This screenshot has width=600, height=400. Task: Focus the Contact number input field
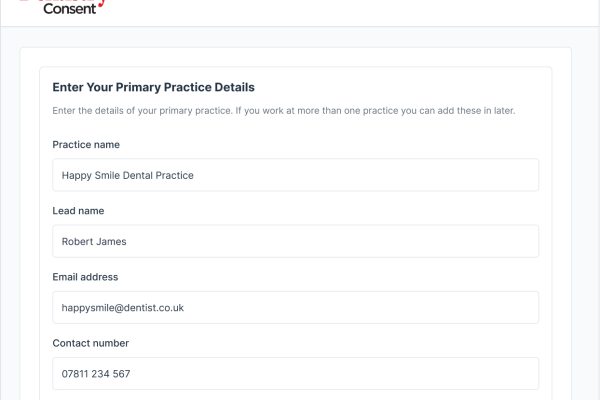[x=295, y=373]
